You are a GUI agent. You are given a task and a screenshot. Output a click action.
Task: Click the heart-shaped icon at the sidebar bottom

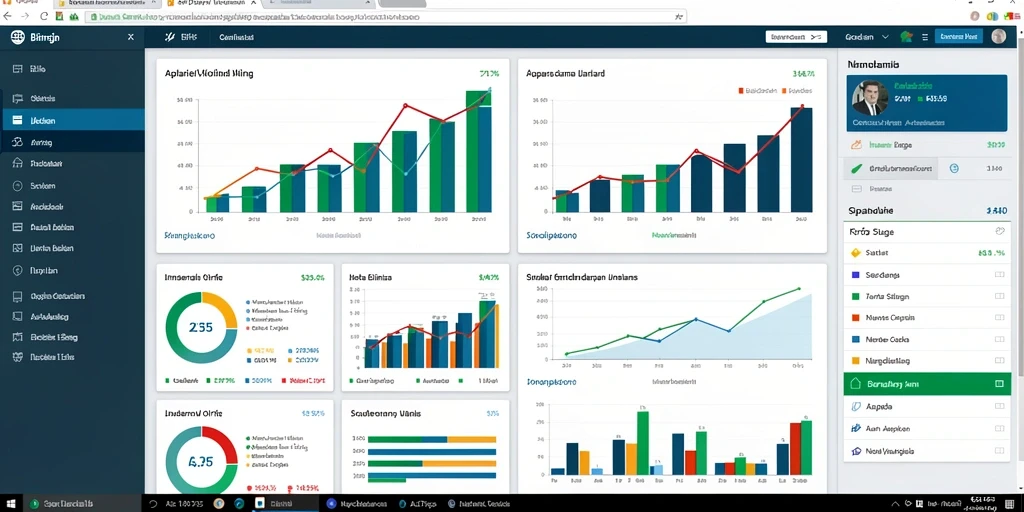point(18,357)
